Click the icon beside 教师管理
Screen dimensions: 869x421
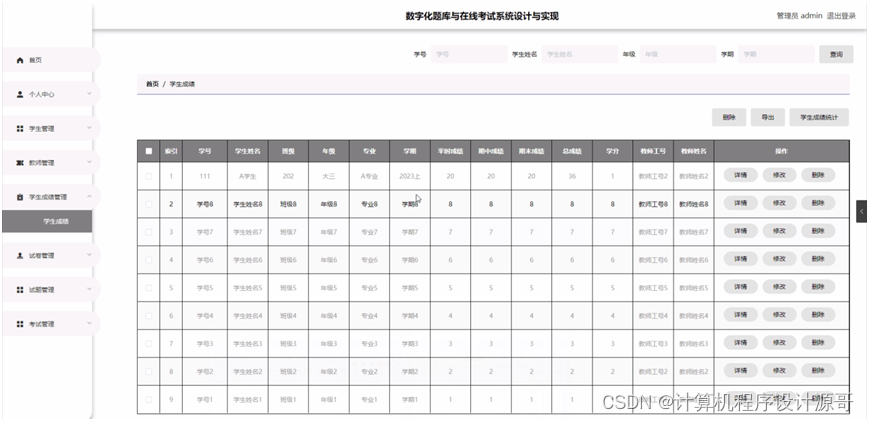coord(20,163)
